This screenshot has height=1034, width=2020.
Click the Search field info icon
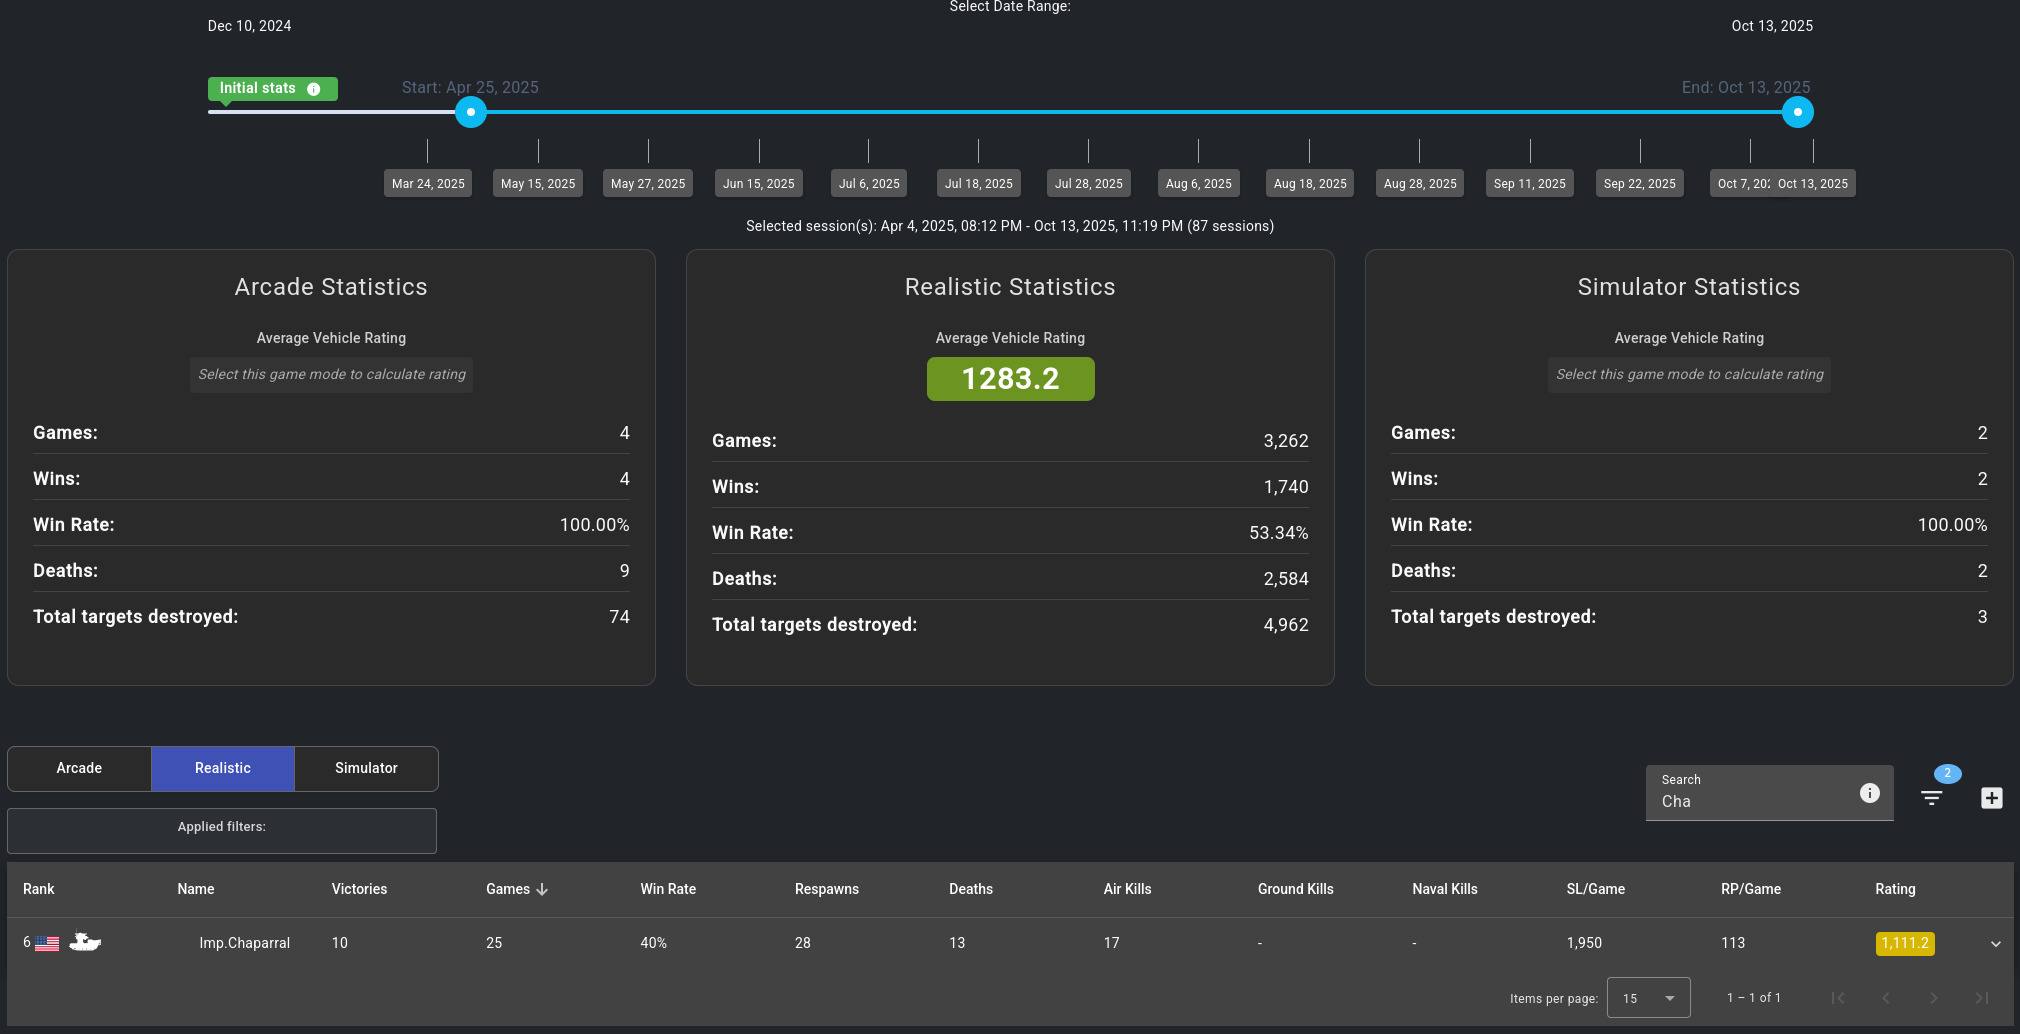click(1869, 793)
